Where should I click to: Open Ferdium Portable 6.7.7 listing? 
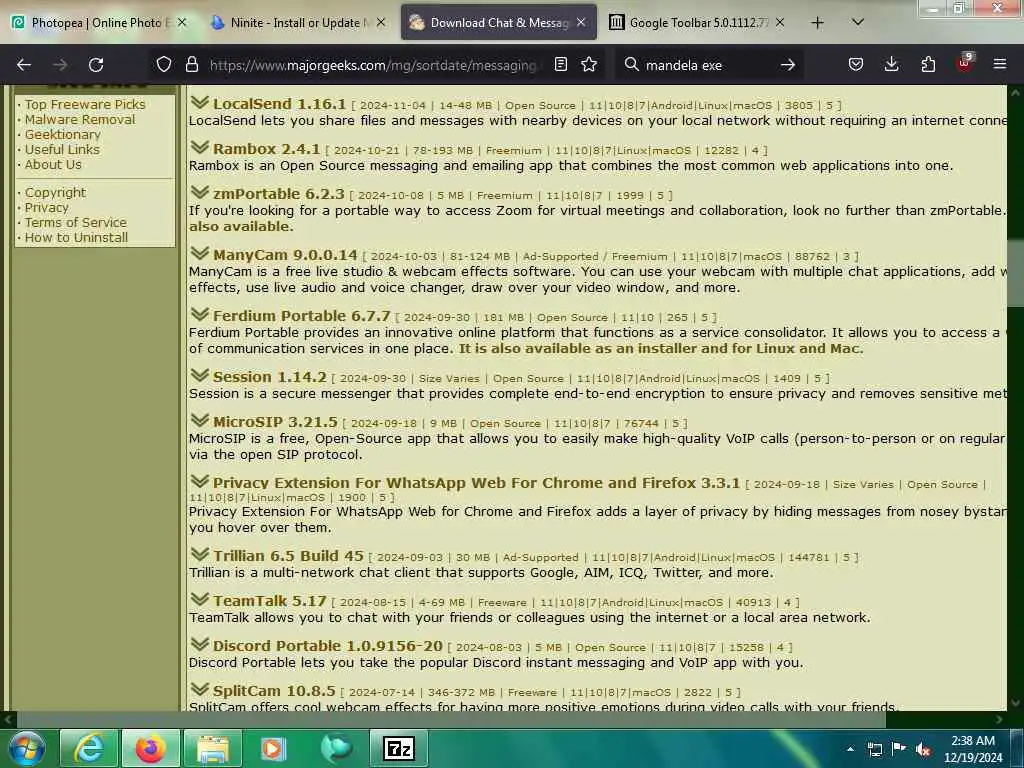(x=301, y=315)
